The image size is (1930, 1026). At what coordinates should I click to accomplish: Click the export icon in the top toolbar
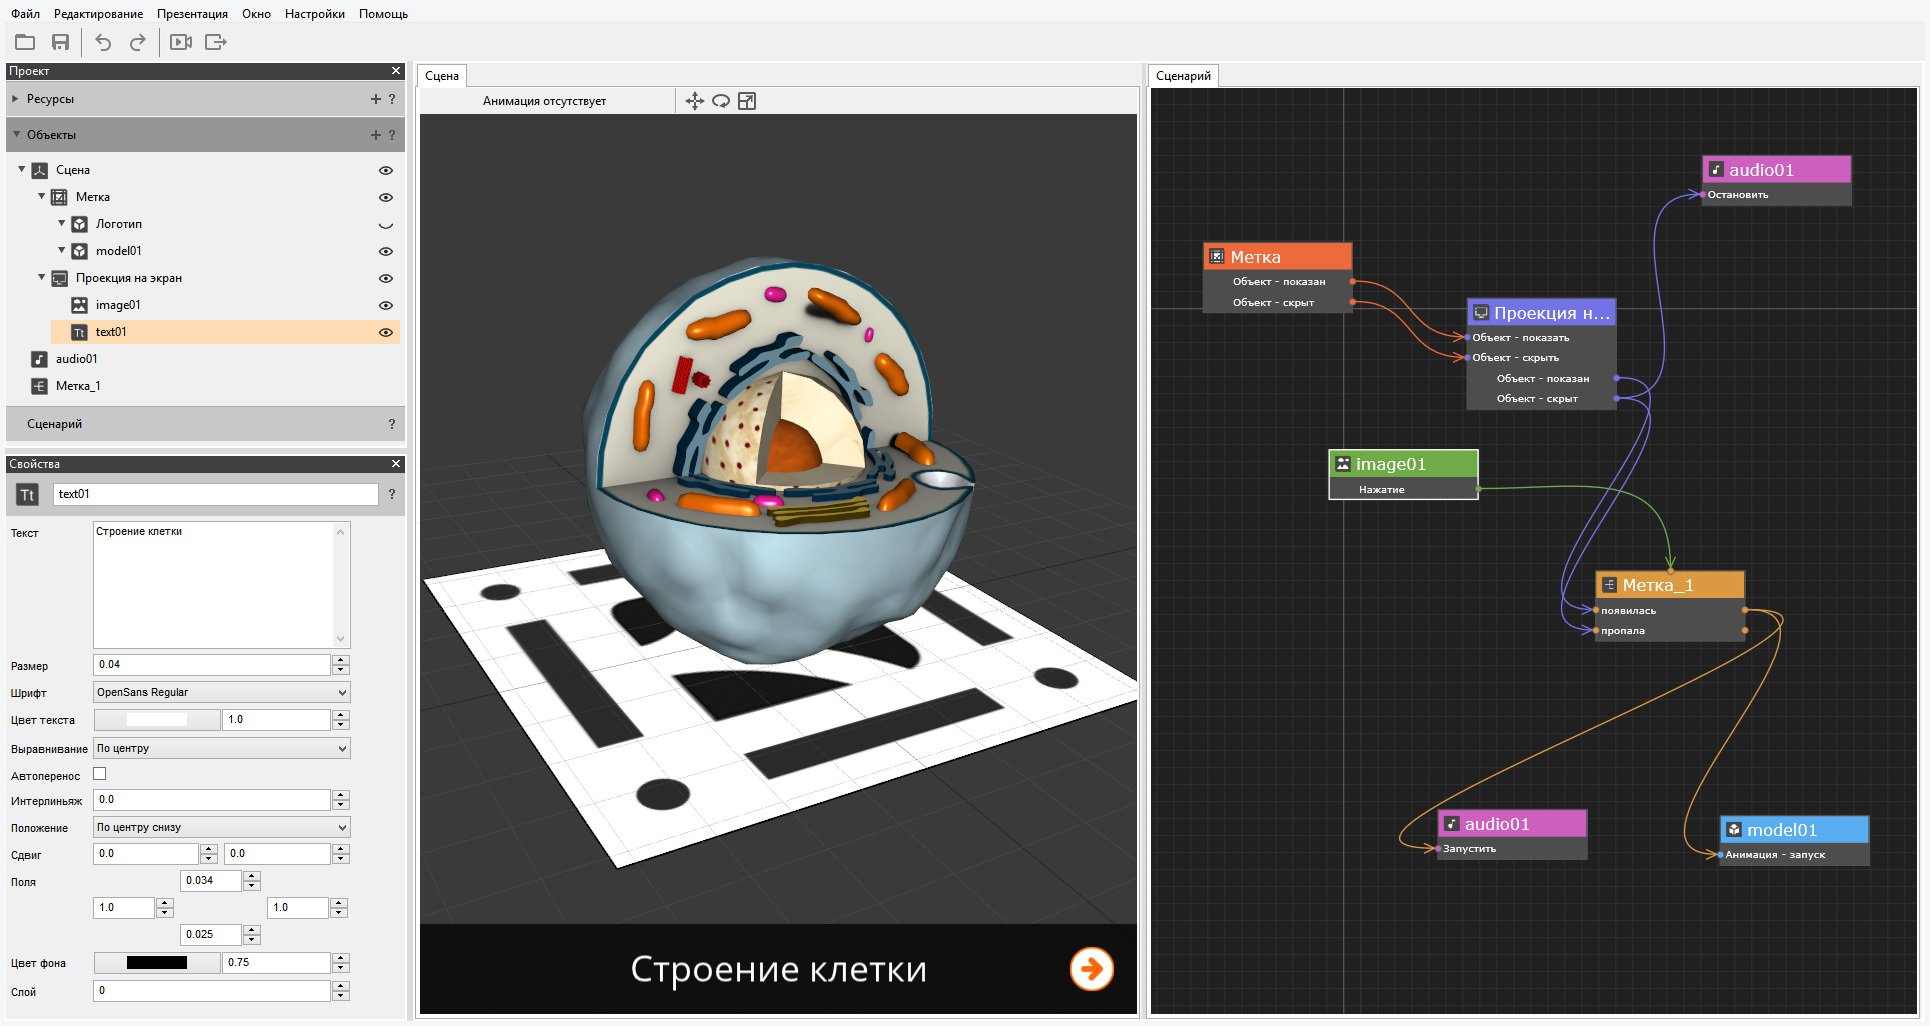(214, 42)
